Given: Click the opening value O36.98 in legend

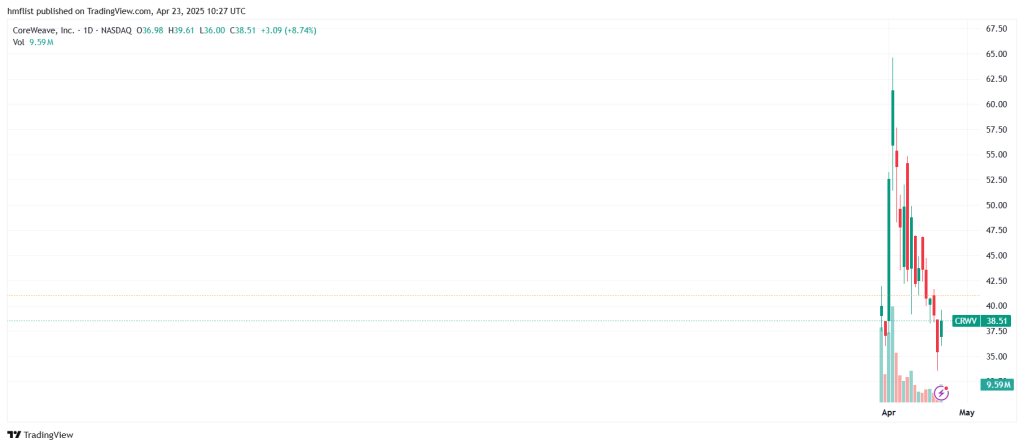Looking at the screenshot, I should click(x=152, y=30).
